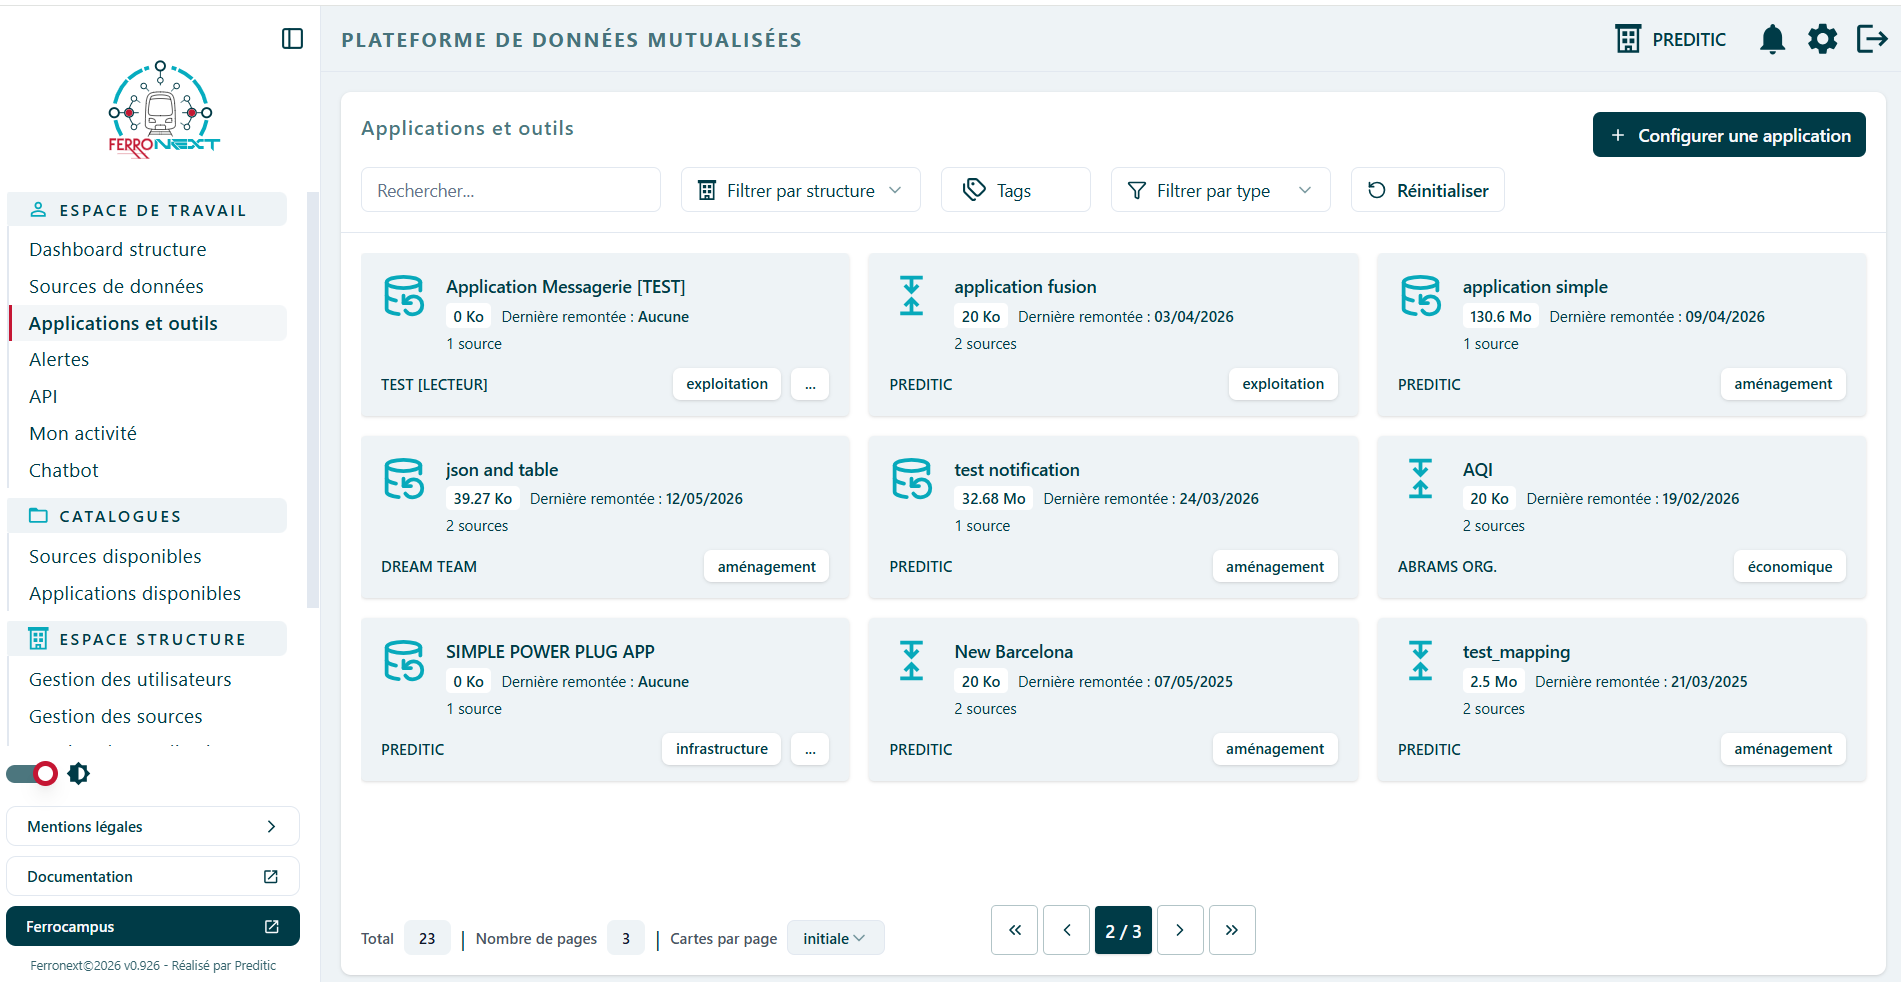The height and width of the screenshot is (982, 1901).
Task: Click infrastructure tag on SIMPLE POWER PLUG
Action: click(x=722, y=749)
